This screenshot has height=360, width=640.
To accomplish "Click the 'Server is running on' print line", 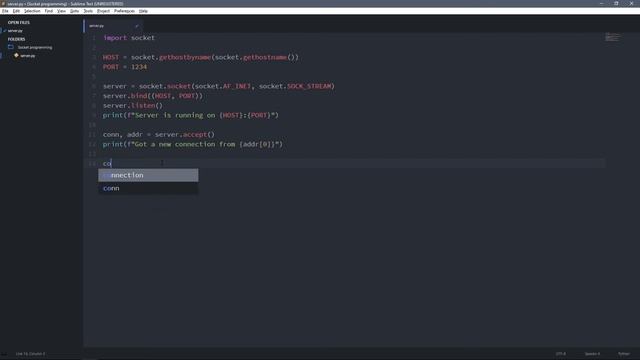I will tap(191, 116).
